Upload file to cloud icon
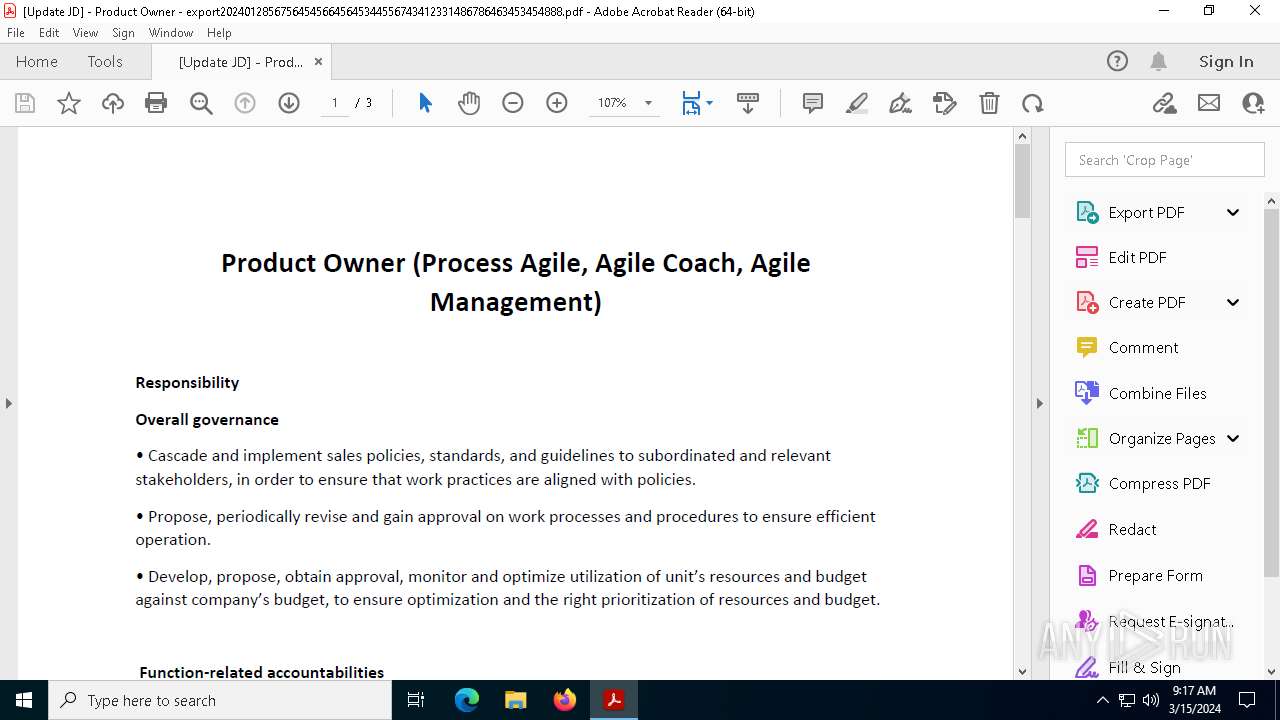The width and height of the screenshot is (1280, 720). coord(113,103)
